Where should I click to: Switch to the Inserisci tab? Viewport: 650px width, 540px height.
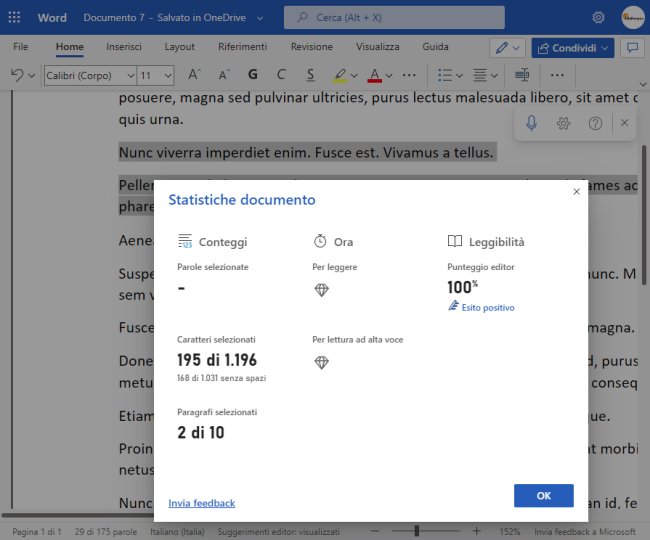[x=124, y=46]
